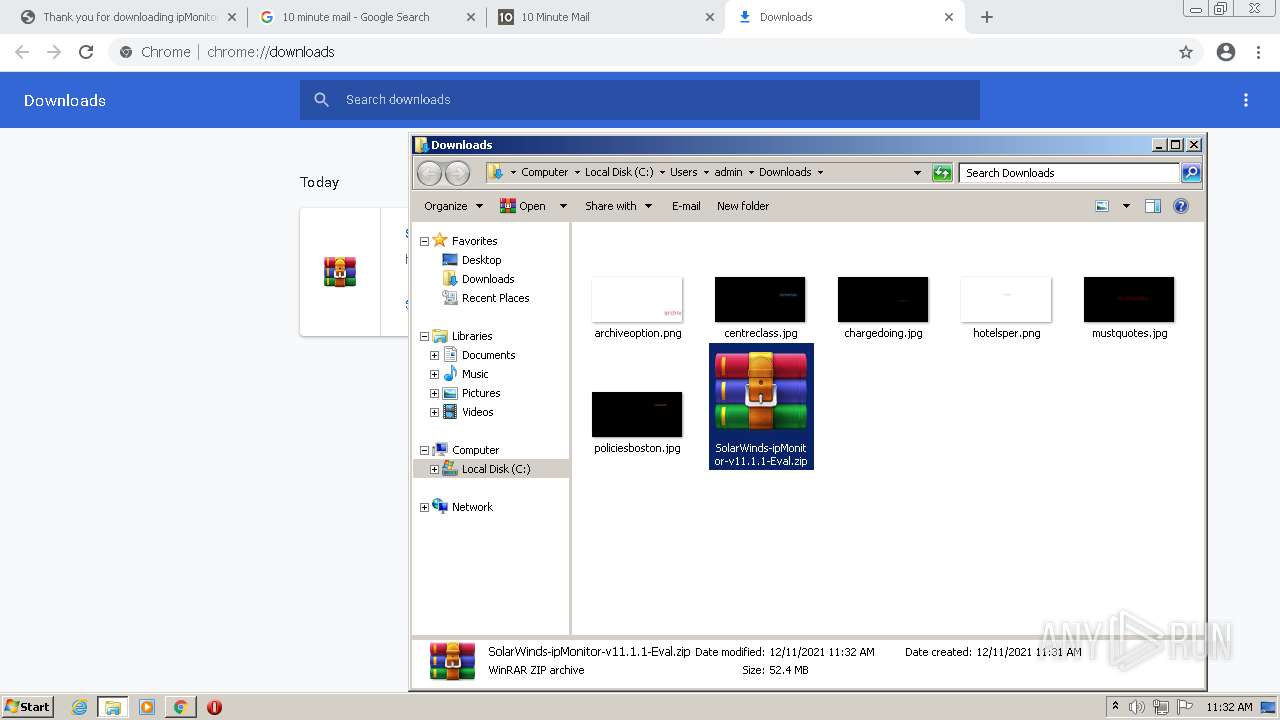1280x720 pixels.
Task: Click the Open toolbar button
Action: click(x=523, y=206)
